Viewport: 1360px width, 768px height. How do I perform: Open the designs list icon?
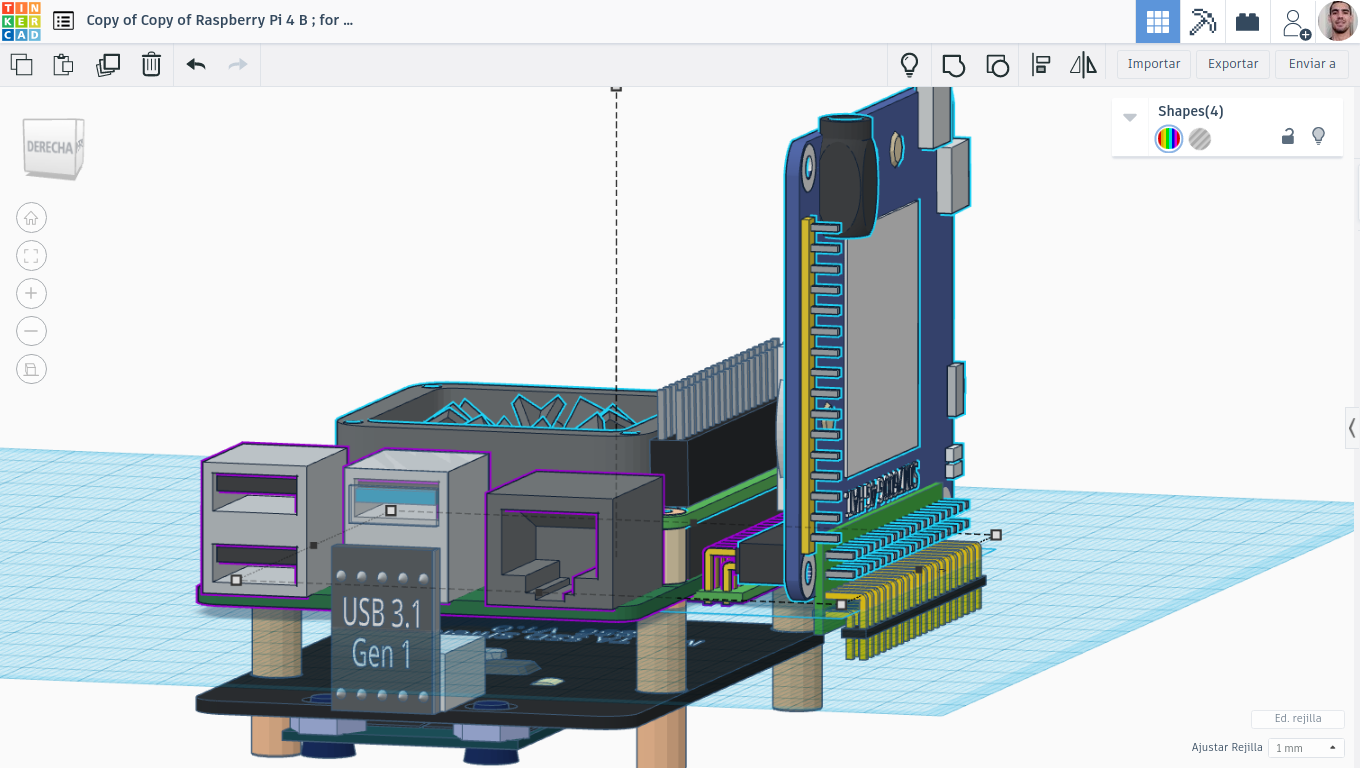pos(63,20)
